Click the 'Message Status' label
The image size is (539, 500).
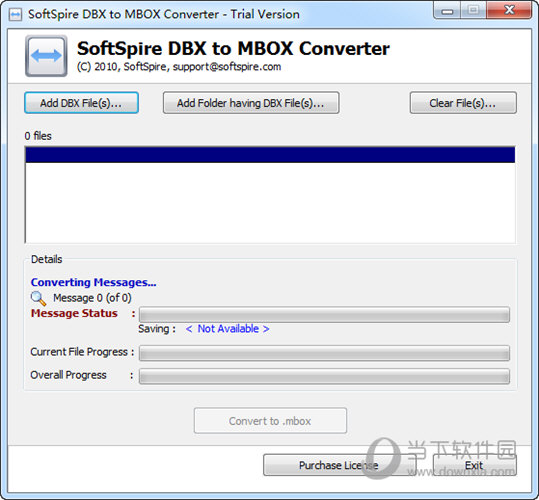point(74,313)
